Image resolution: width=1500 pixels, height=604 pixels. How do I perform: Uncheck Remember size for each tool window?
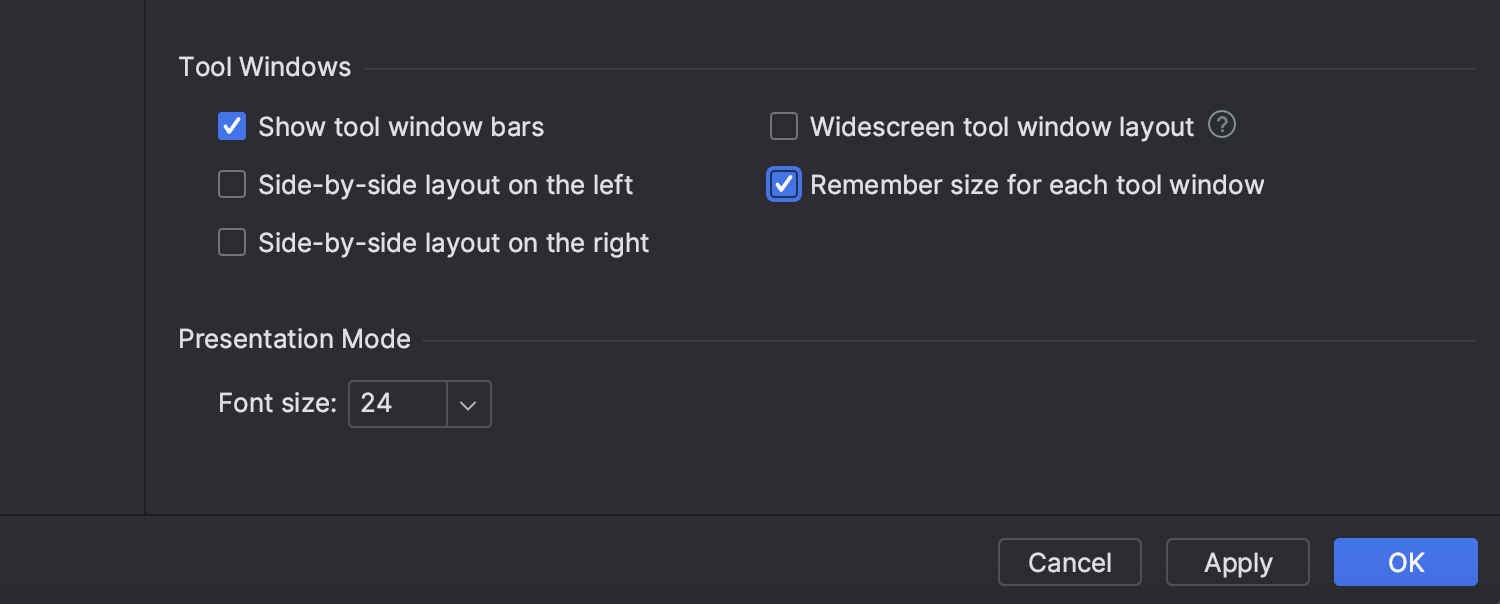coord(784,185)
